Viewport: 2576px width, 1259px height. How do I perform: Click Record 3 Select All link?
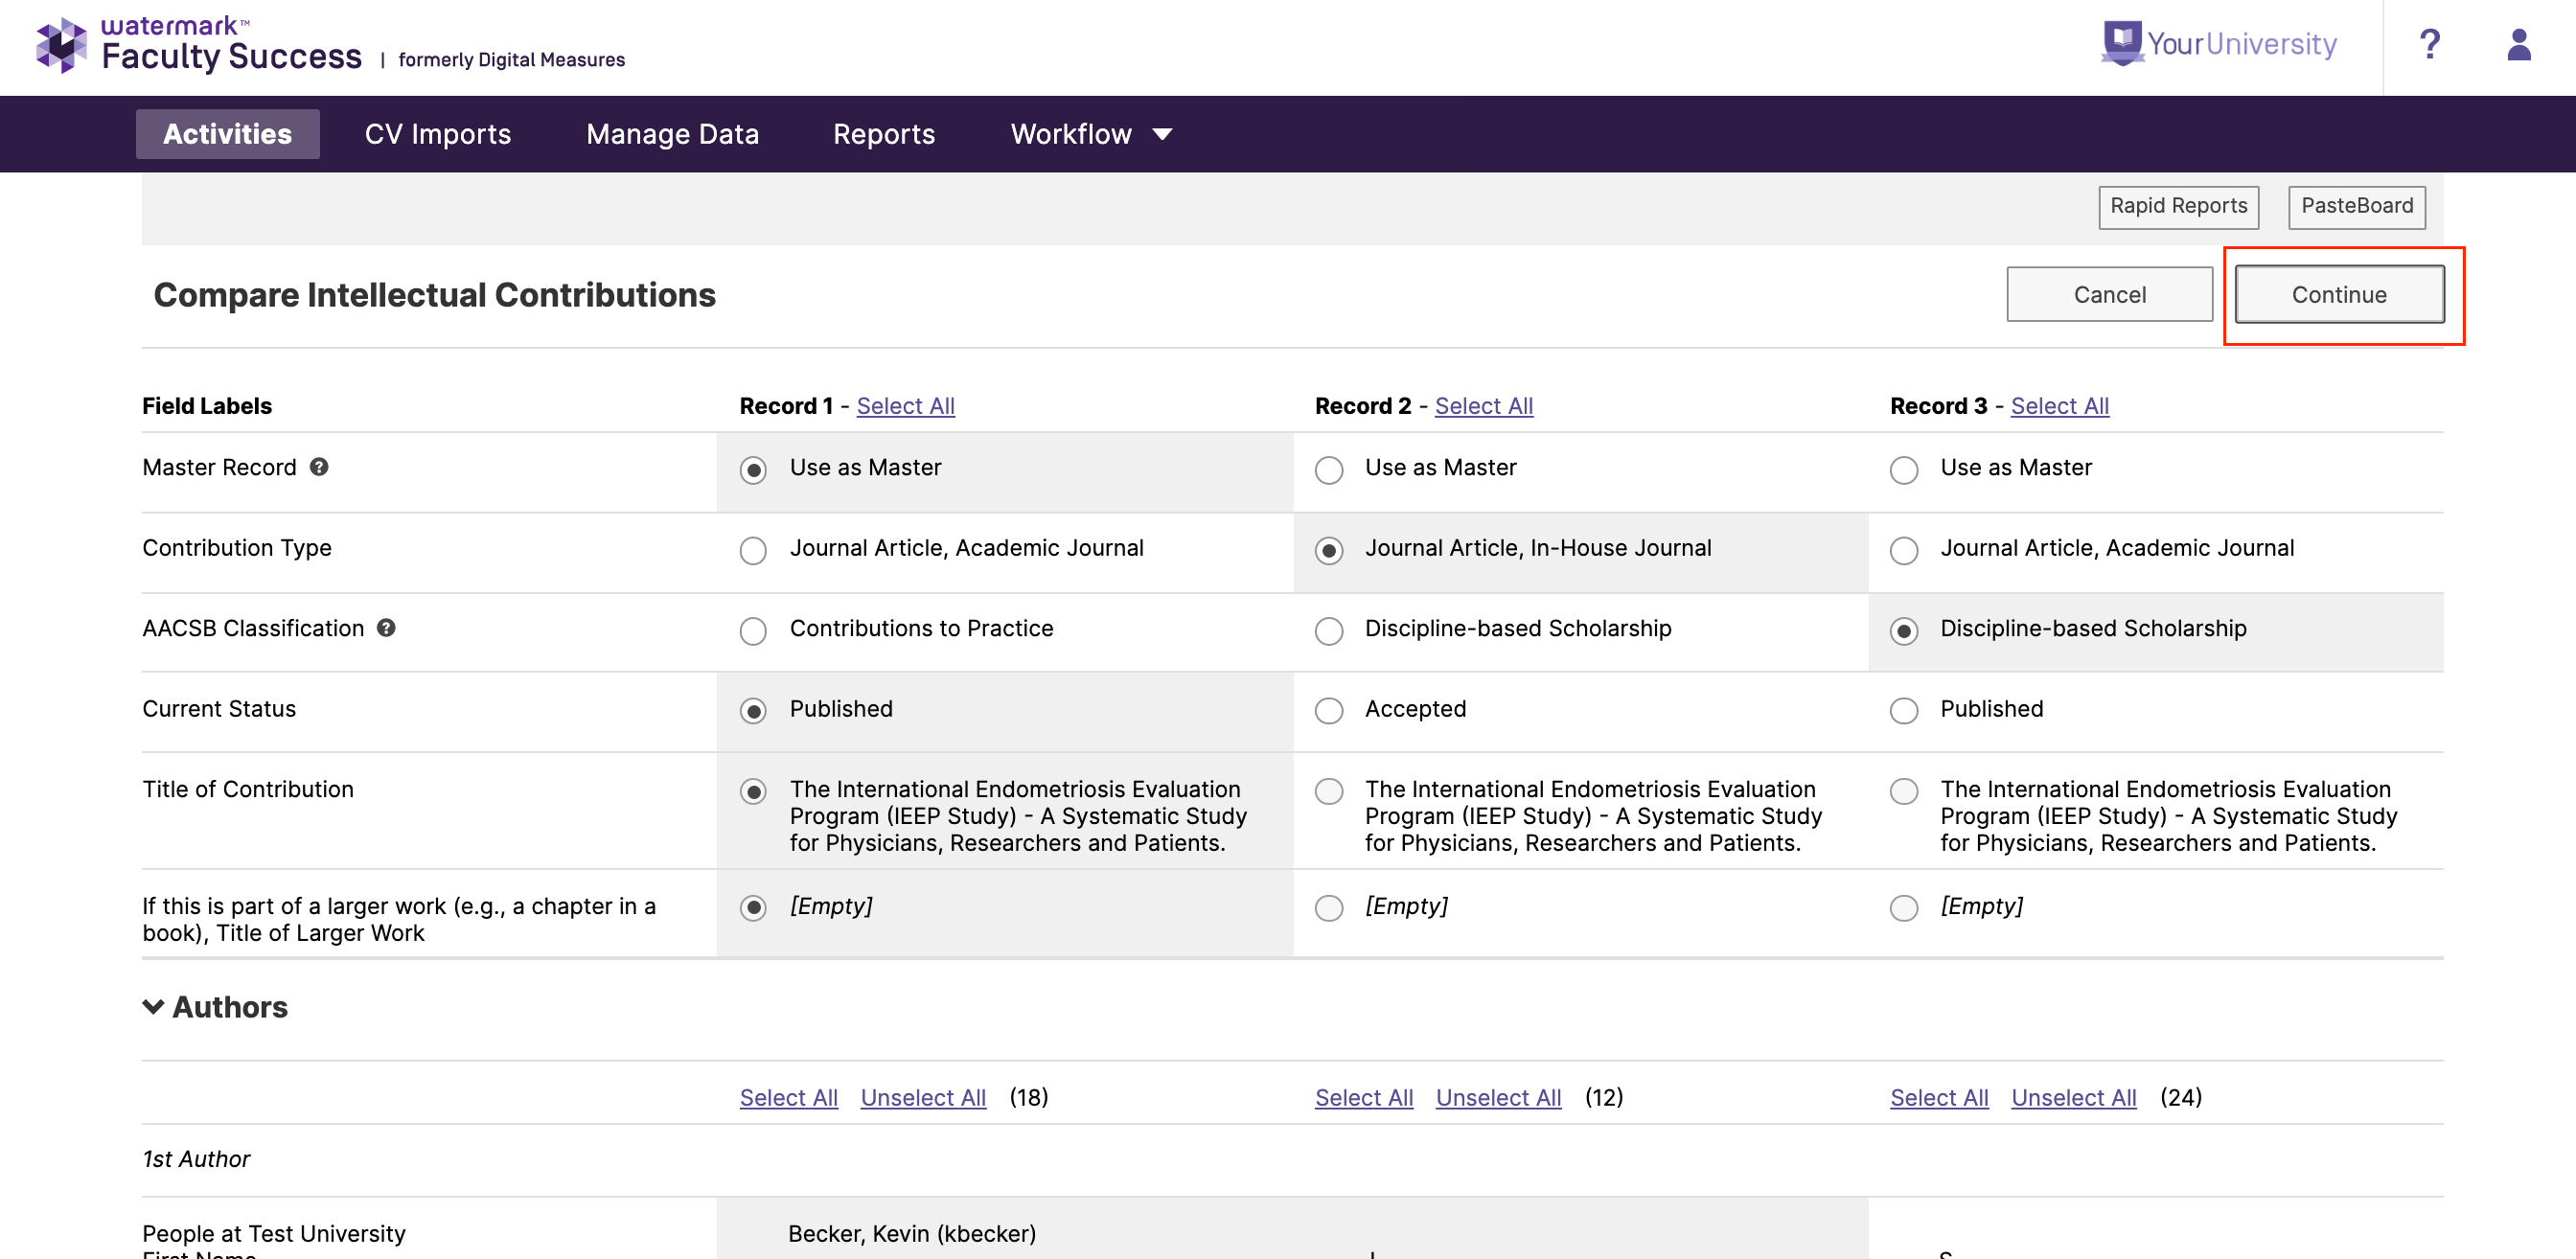pos(2059,406)
